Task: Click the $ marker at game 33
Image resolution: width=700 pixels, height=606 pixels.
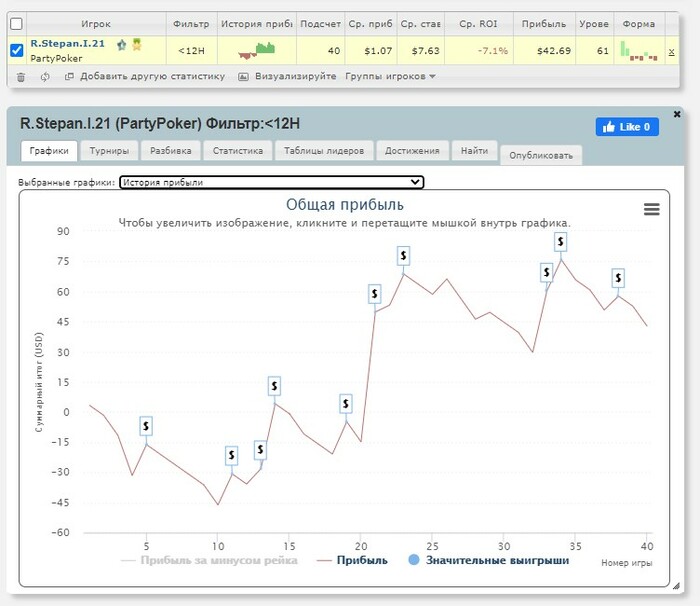Action: tap(546, 272)
